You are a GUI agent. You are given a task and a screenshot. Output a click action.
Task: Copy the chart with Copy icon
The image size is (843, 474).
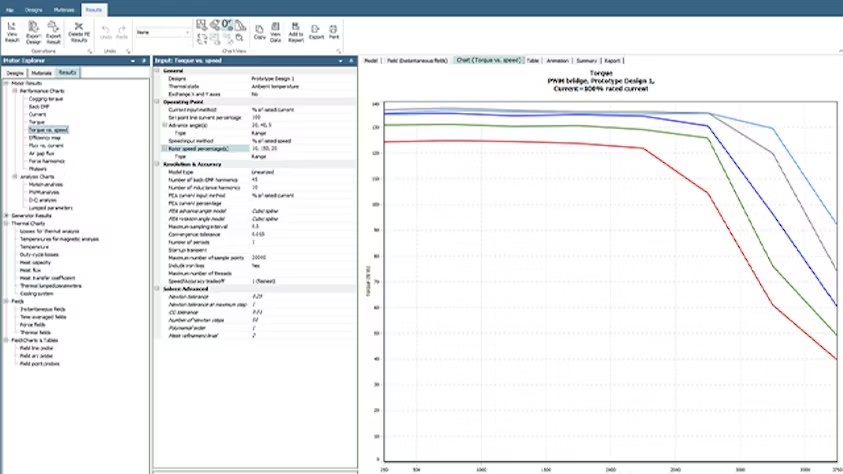coord(260,28)
